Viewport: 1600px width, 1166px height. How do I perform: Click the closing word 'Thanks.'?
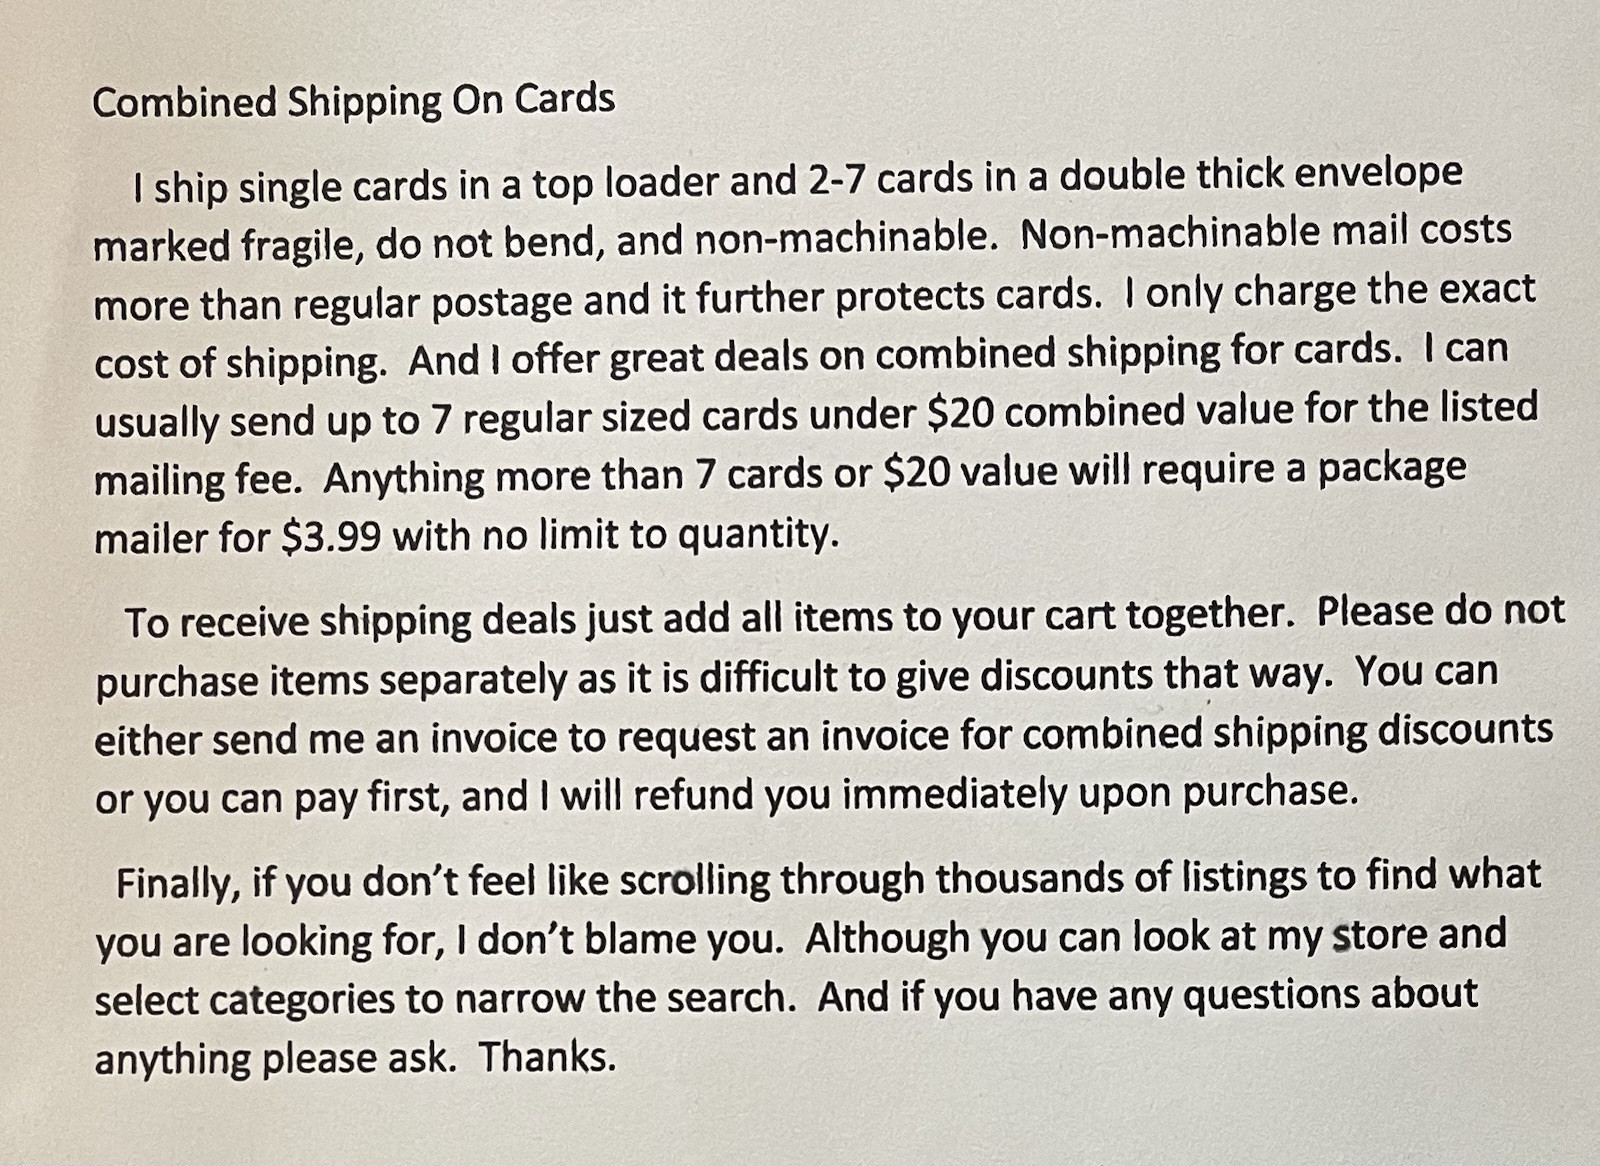tap(547, 1057)
